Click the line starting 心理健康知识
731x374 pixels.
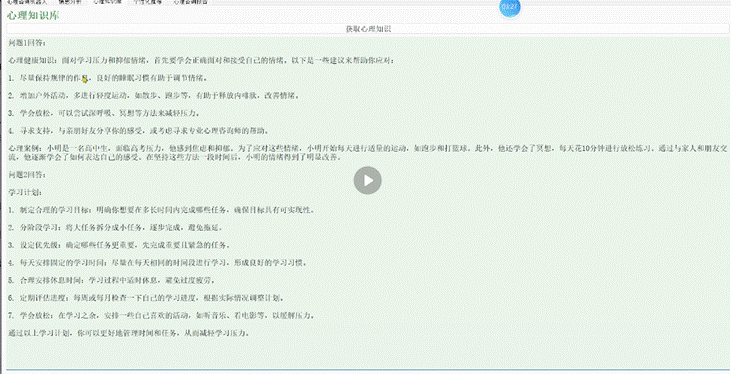pos(201,61)
